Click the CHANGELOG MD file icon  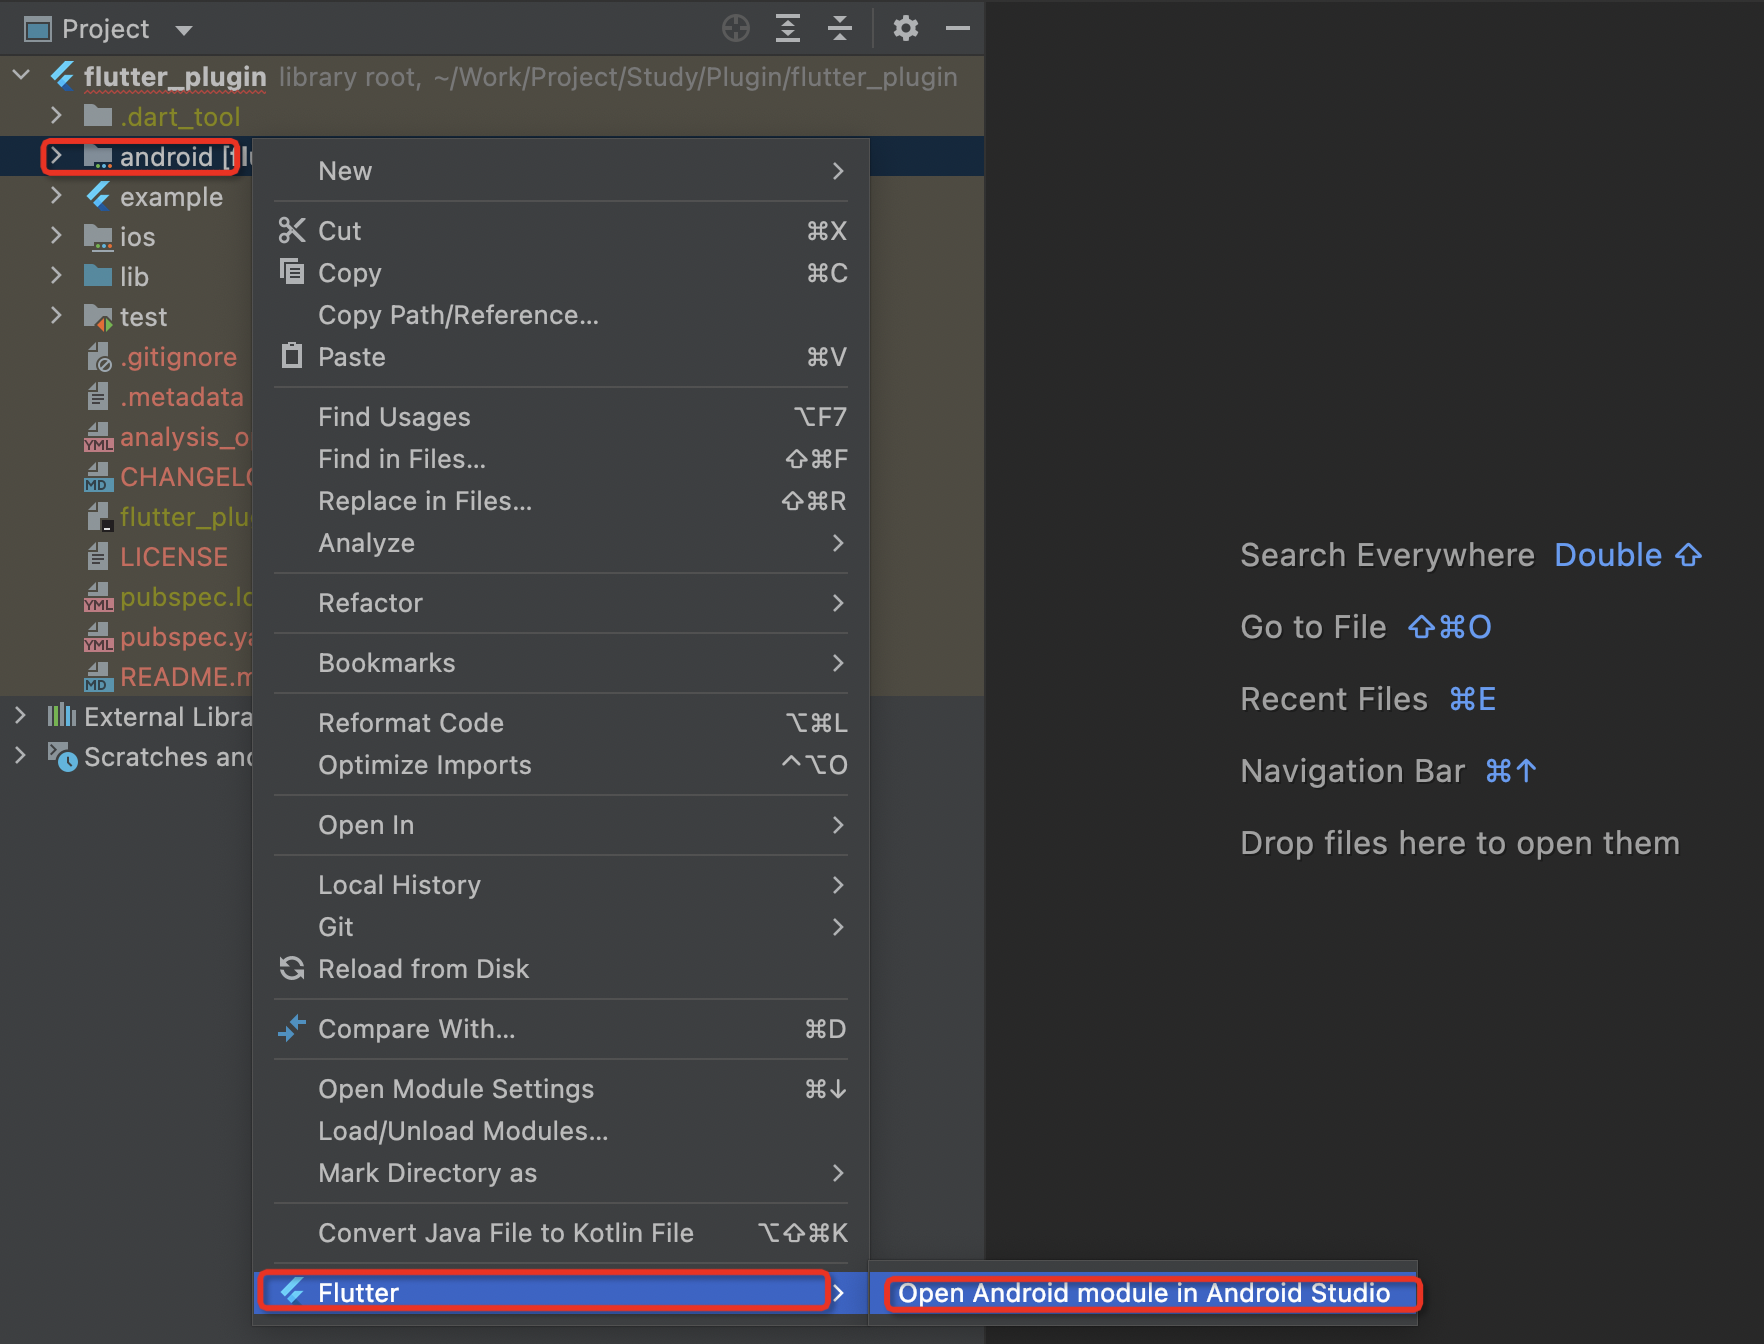98,477
